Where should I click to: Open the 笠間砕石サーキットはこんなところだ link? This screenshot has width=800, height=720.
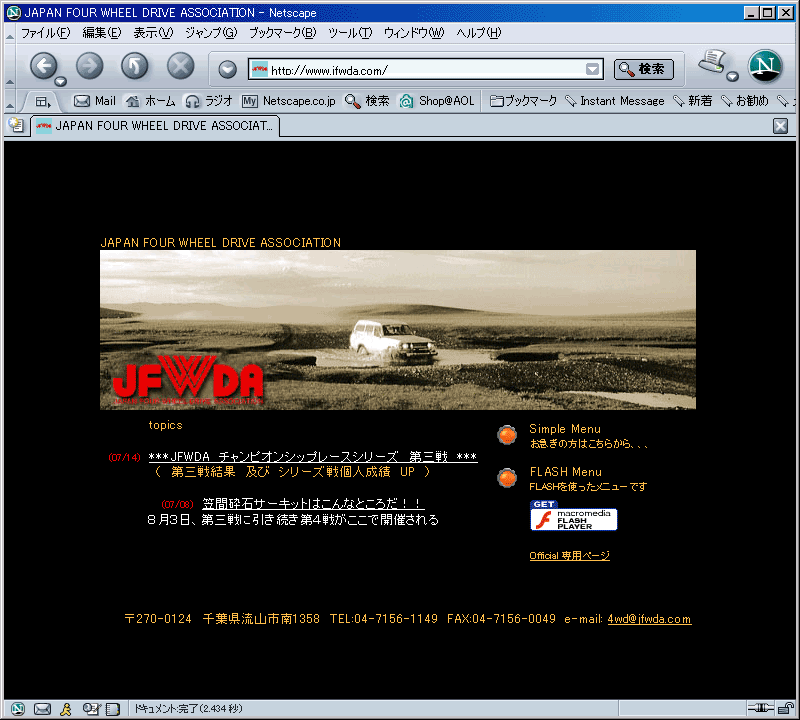[313, 504]
